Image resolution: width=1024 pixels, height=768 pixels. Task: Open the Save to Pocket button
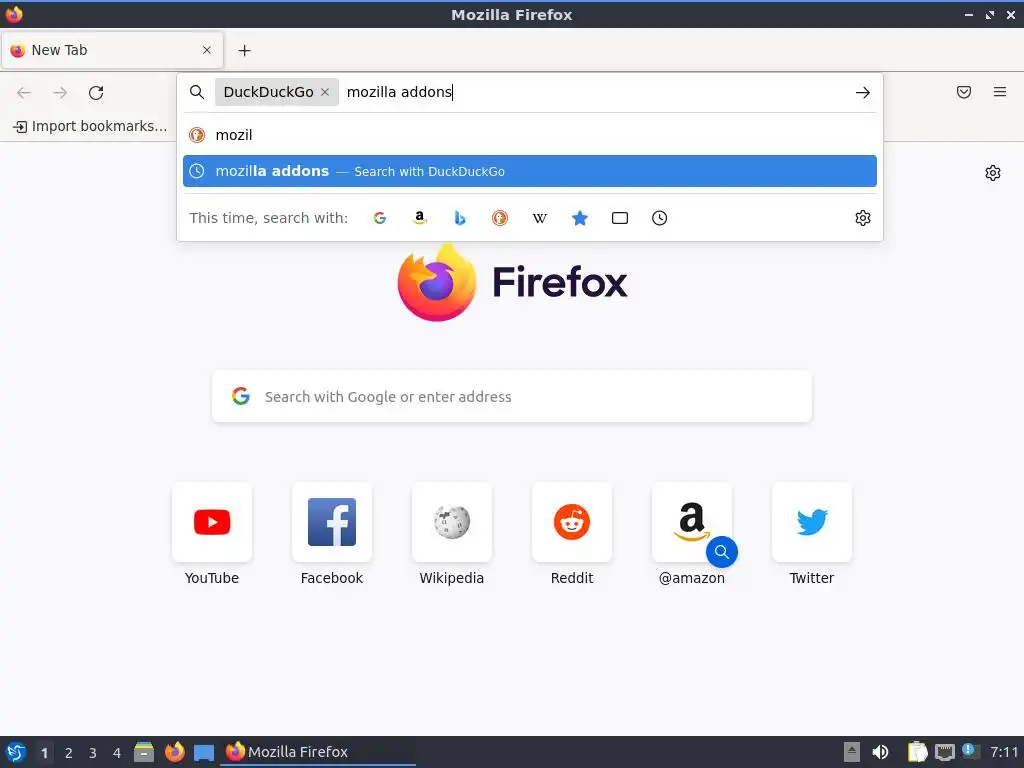click(964, 92)
